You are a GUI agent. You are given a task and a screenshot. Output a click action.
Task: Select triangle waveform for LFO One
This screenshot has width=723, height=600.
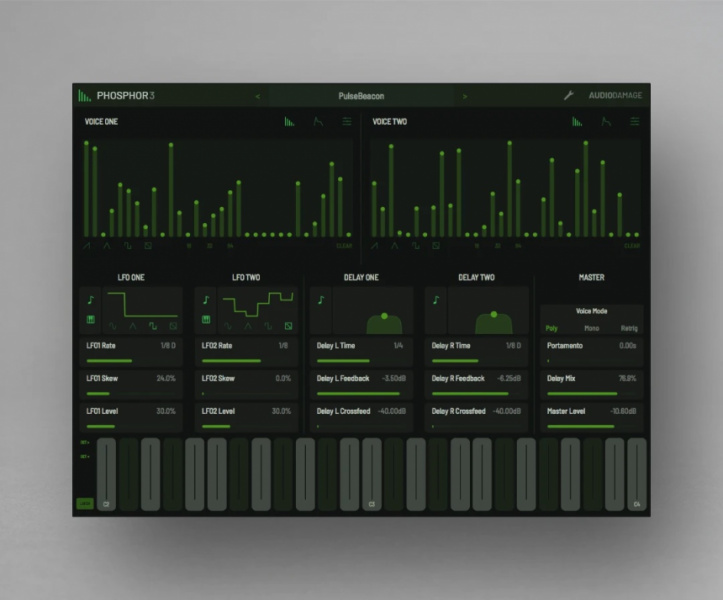point(133,326)
